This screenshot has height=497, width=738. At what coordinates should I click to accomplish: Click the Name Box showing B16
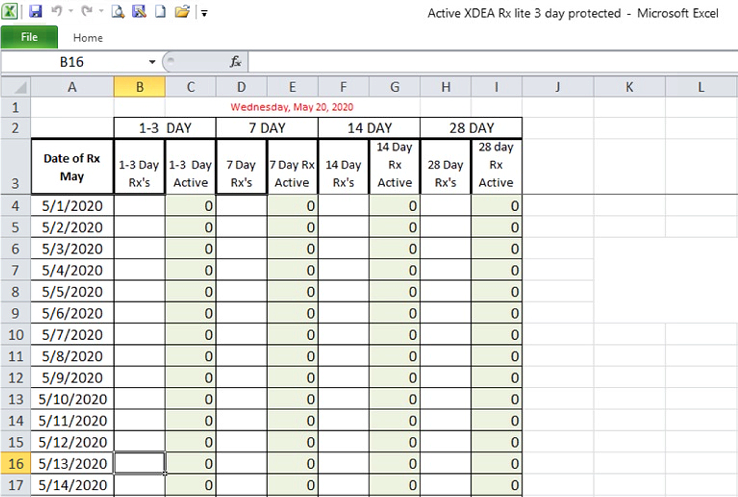pyautogui.click(x=72, y=62)
